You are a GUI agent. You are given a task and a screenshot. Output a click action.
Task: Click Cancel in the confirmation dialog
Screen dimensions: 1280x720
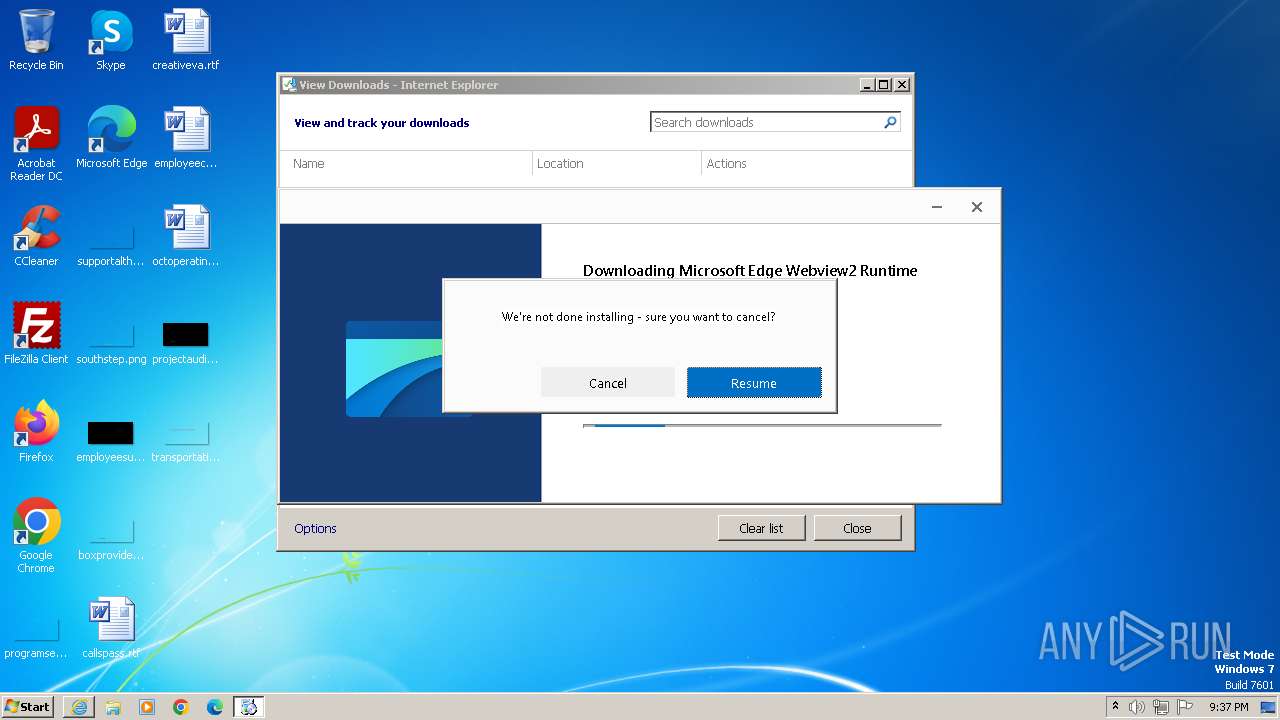[x=608, y=383]
